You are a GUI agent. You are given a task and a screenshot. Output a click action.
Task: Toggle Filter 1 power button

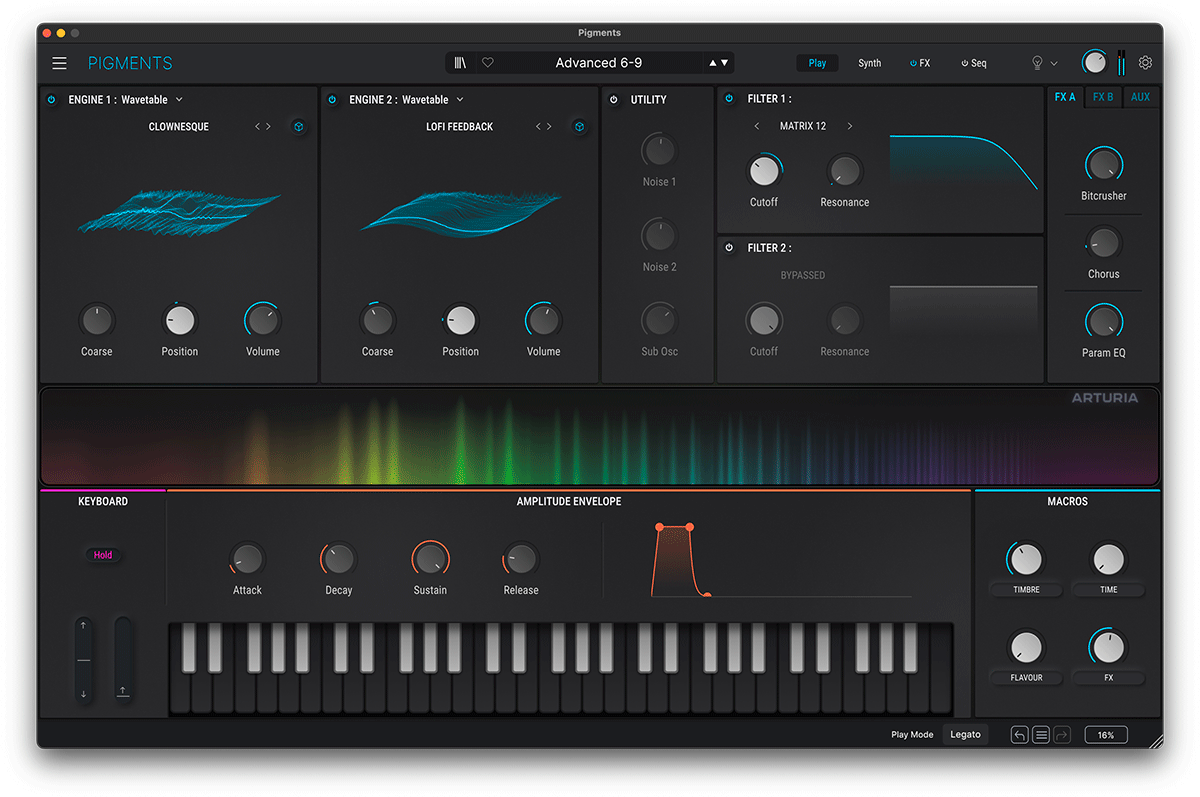coord(729,98)
